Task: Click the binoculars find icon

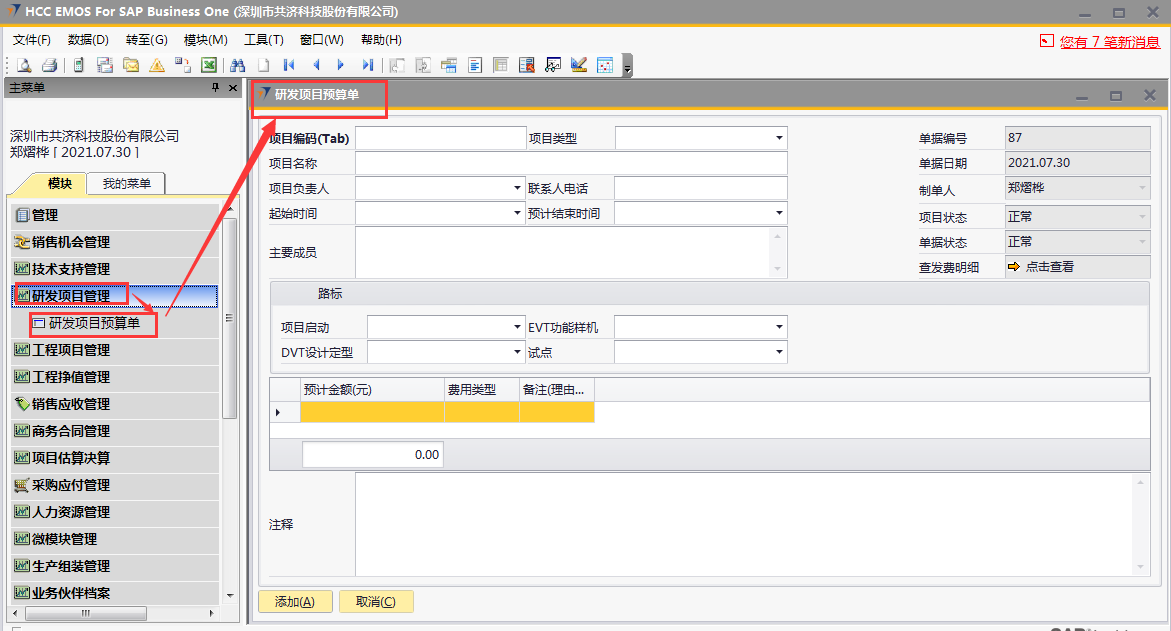Action: coord(237,65)
